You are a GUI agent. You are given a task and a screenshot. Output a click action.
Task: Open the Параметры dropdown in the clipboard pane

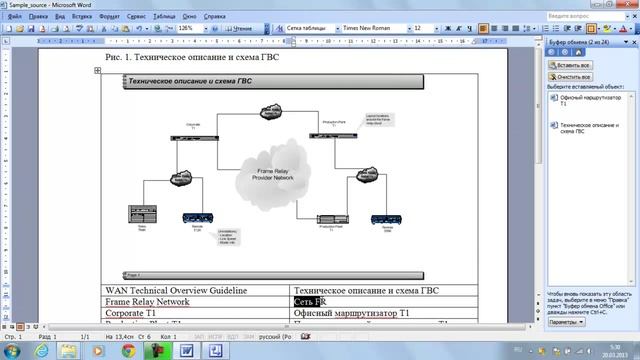tap(566, 322)
